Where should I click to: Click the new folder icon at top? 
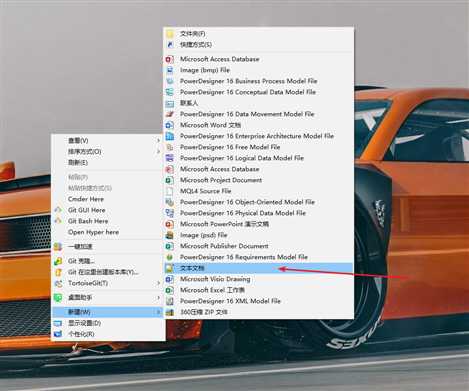[169, 34]
